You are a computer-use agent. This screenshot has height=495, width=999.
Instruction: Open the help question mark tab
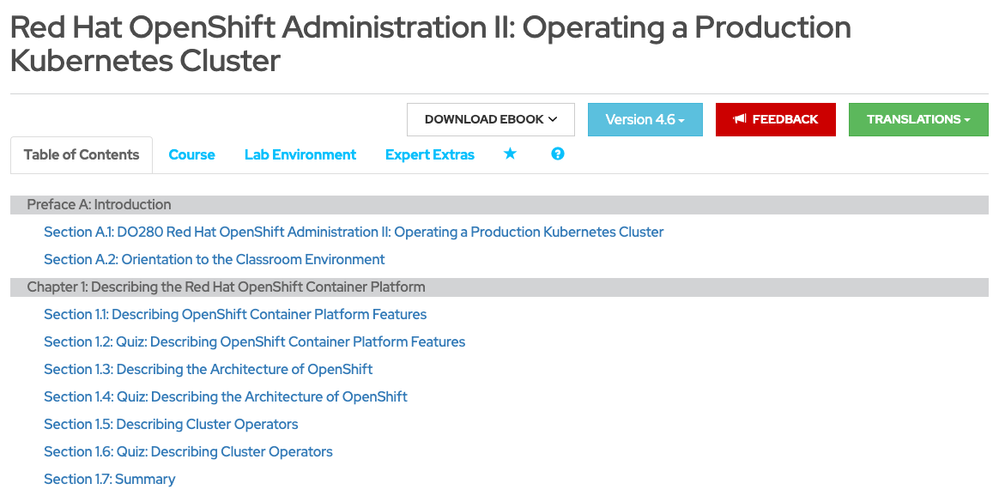tap(558, 154)
